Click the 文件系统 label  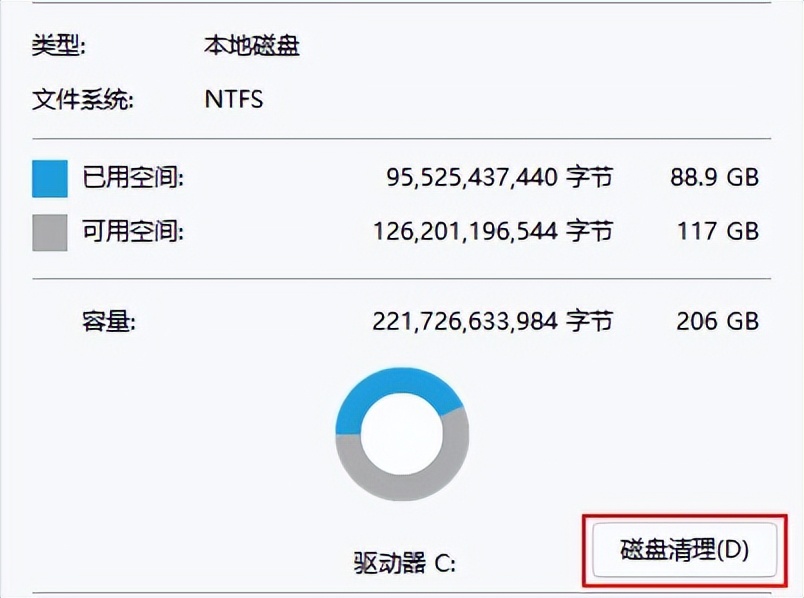click(x=83, y=100)
